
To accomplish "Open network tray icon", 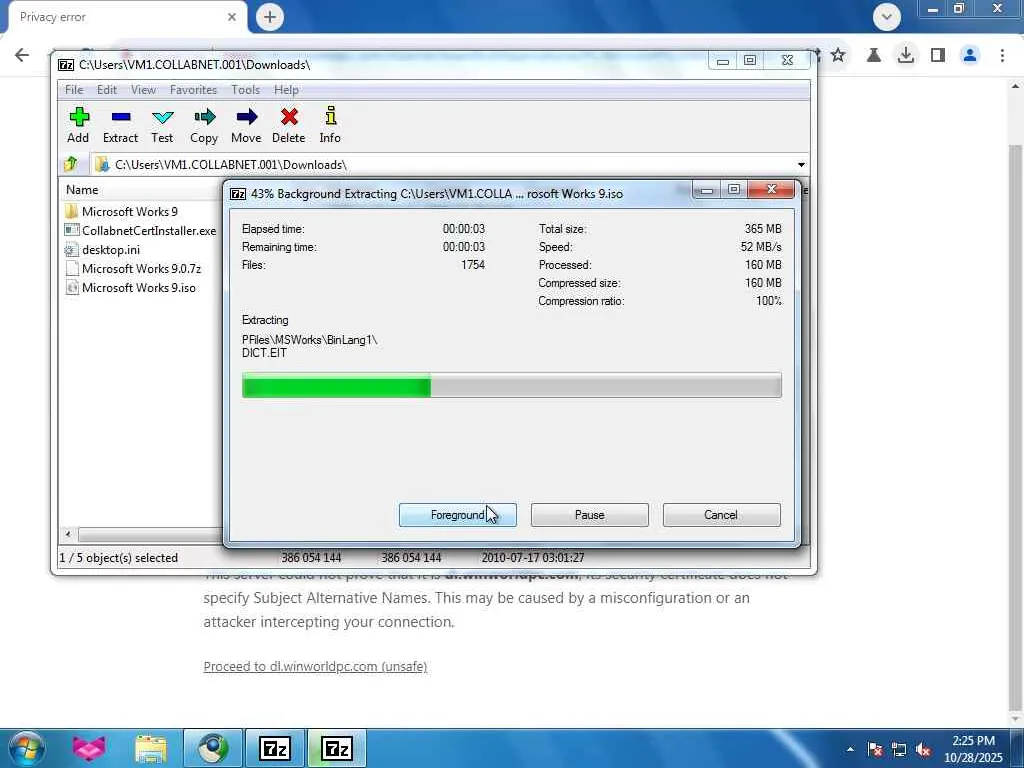I will pyautogui.click(x=899, y=749).
